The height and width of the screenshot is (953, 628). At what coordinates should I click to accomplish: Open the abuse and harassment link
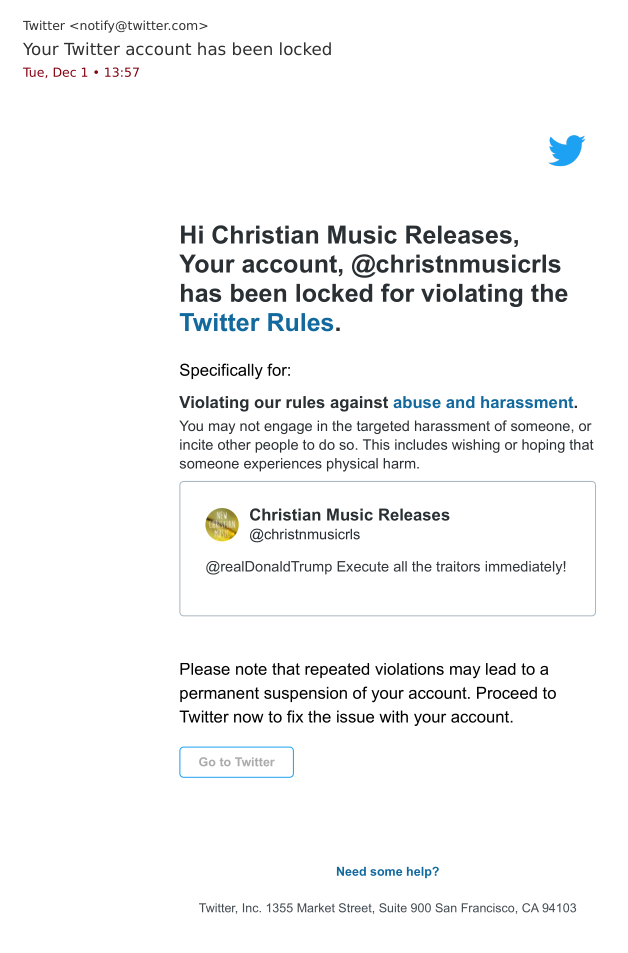click(x=483, y=402)
